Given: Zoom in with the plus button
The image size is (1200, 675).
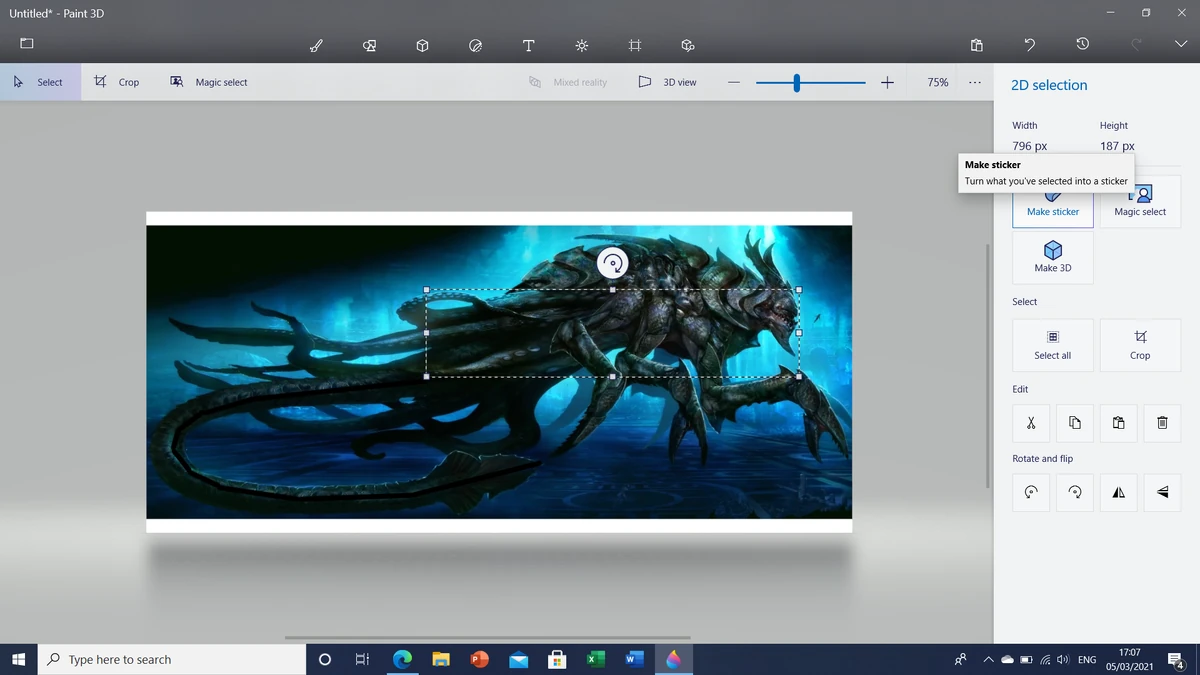Looking at the screenshot, I should click(887, 82).
